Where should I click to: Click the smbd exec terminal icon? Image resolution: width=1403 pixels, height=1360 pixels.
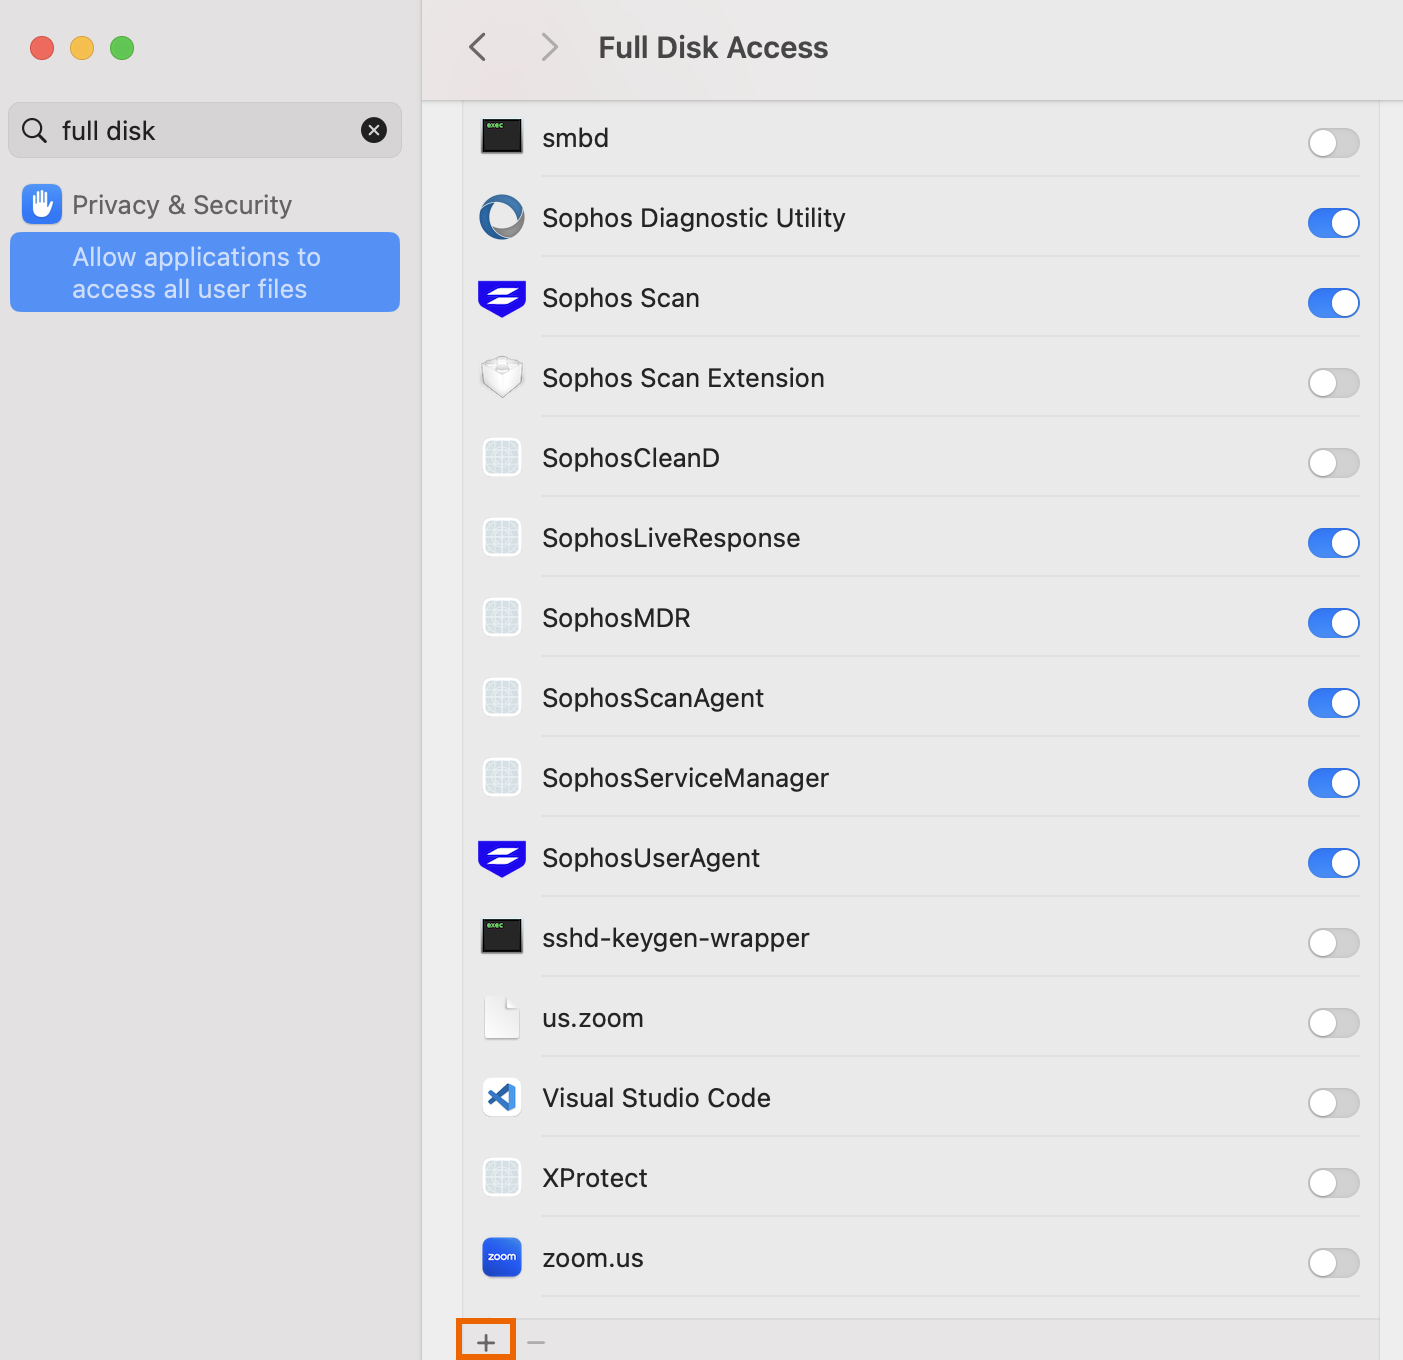(501, 137)
